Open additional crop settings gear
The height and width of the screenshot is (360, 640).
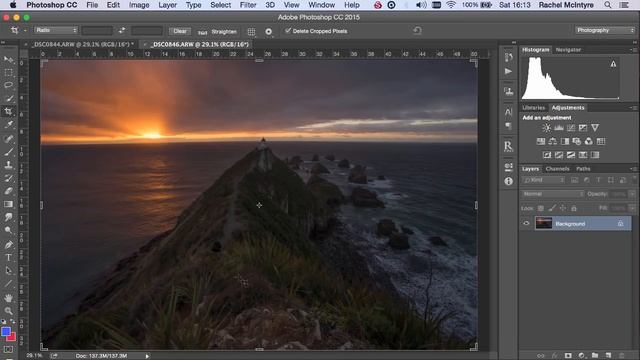pos(269,31)
